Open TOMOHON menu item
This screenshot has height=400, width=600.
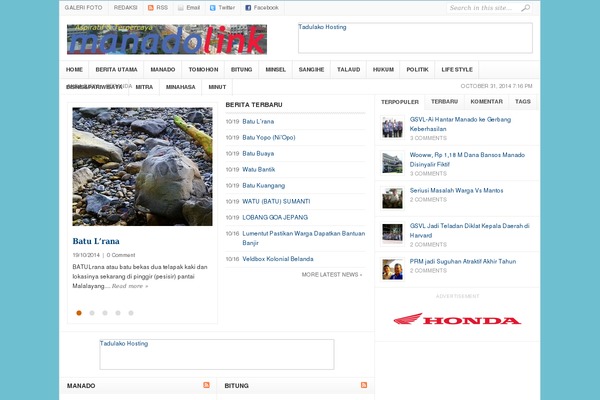203,70
